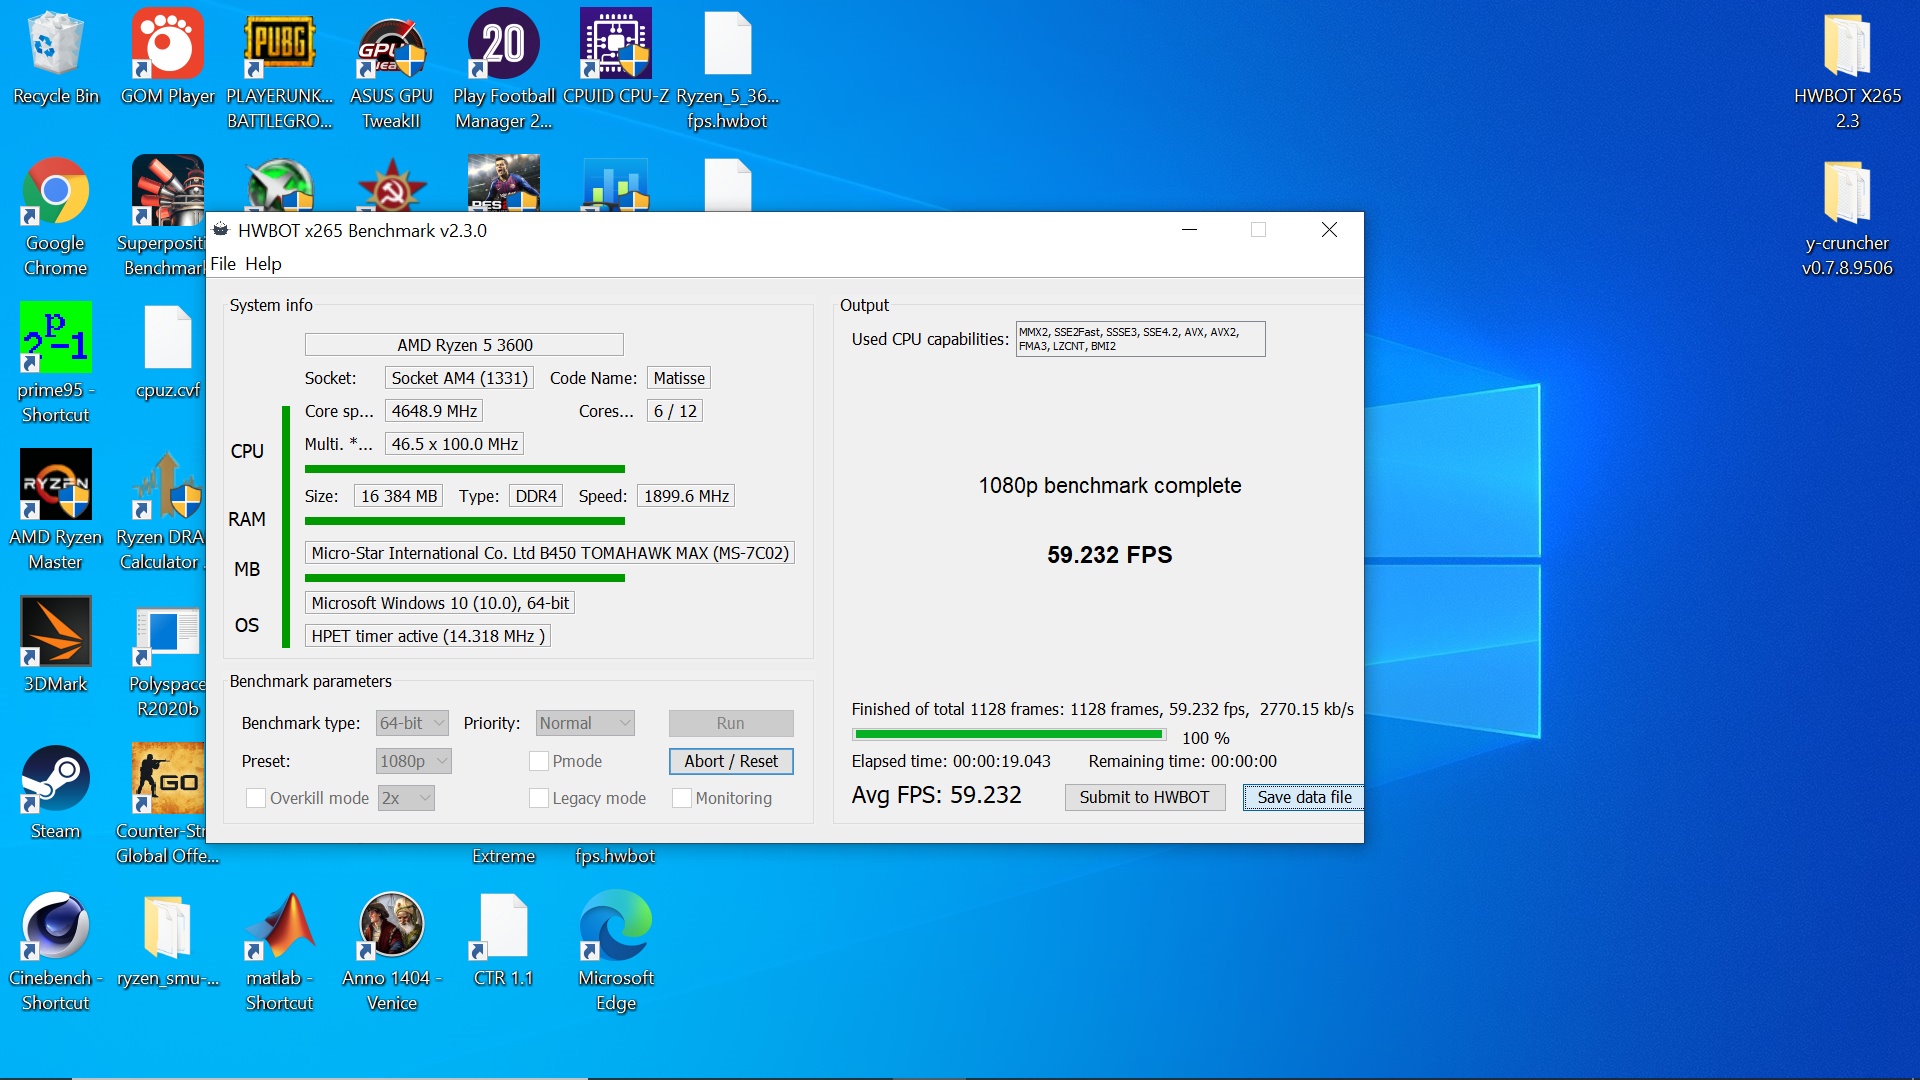Open Play Football Manager 20 shortcut
Viewport: 1920px width, 1080px height.
(504, 70)
